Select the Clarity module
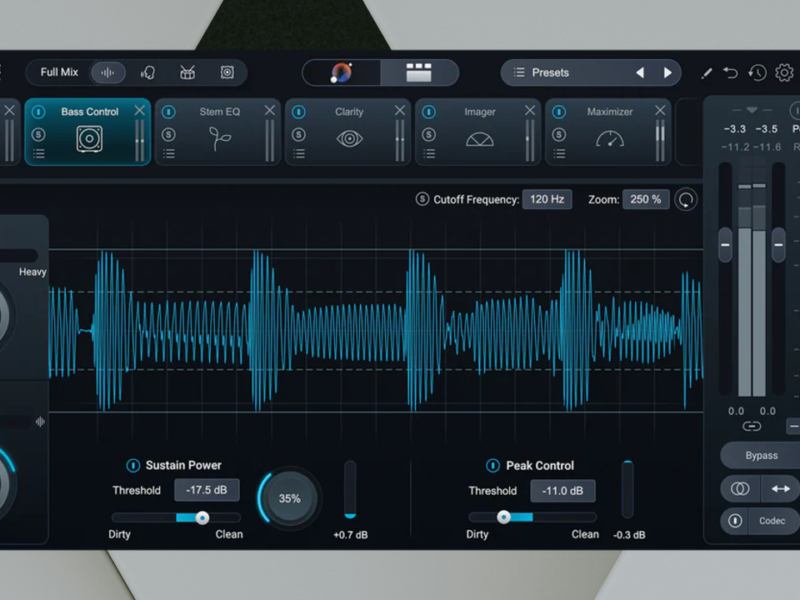This screenshot has height=600, width=800. point(348,132)
